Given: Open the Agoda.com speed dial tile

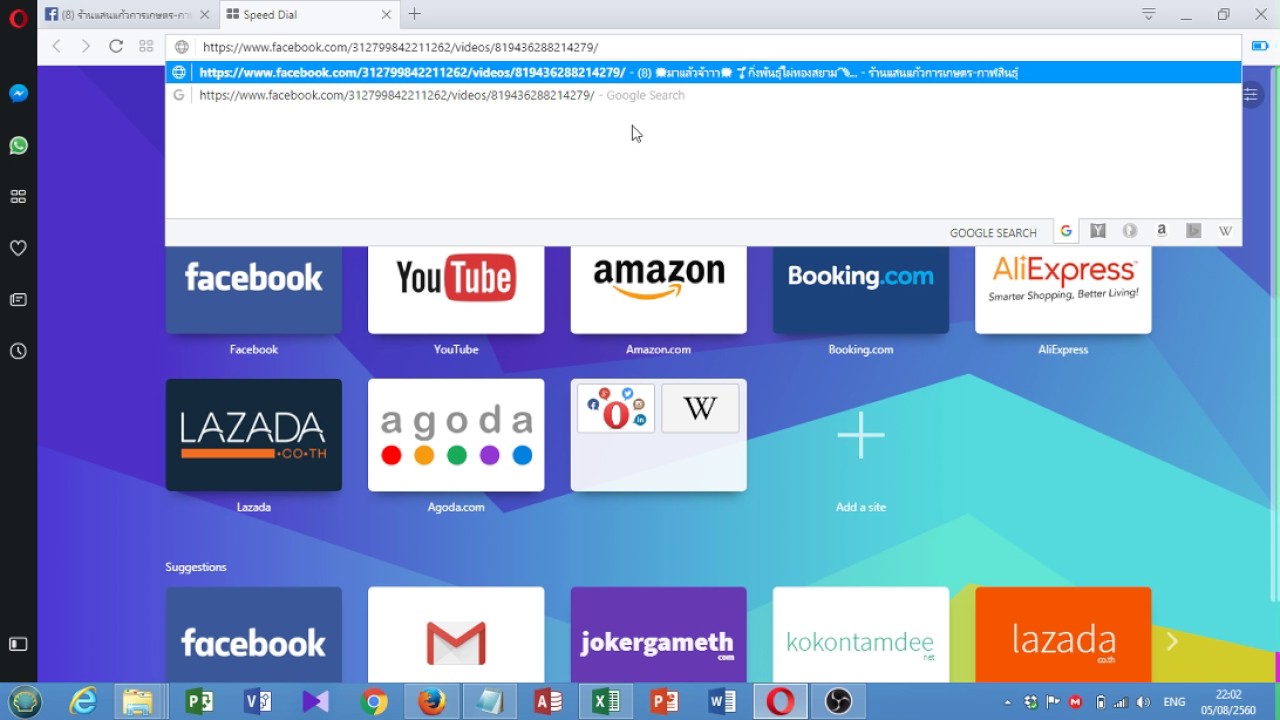Looking at the screenshot, I should [456, 435].
